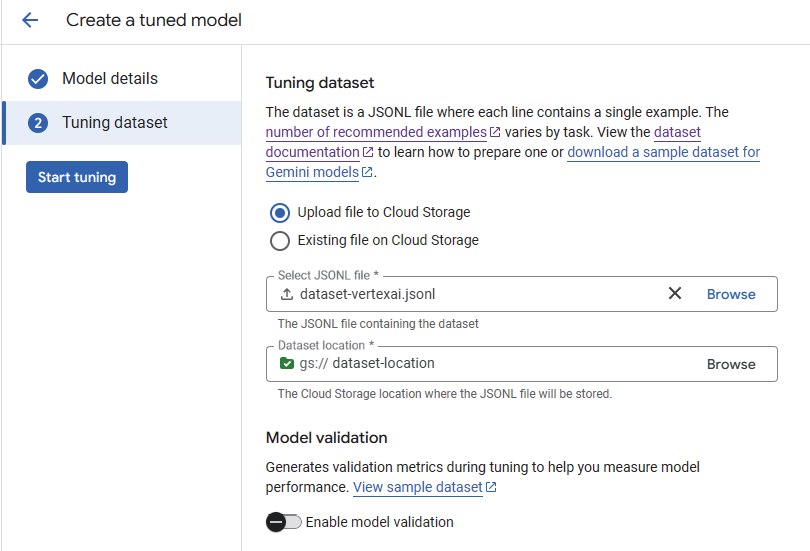Switch to the Tuning dataset step

[115, 123]
